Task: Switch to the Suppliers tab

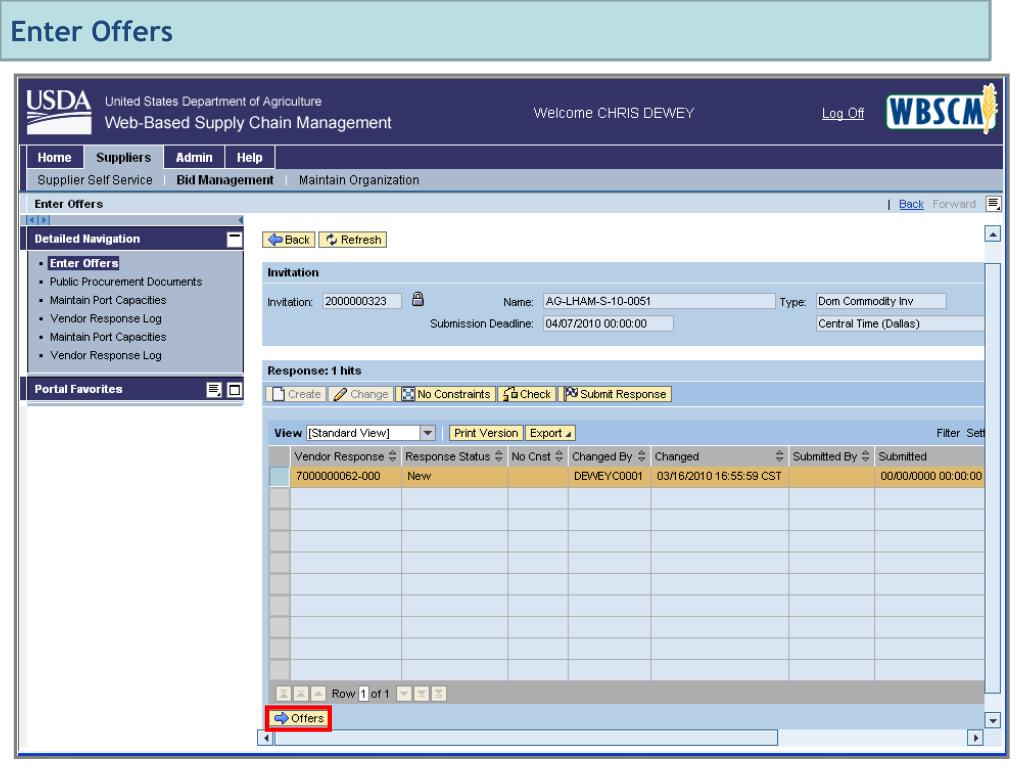Action: click(122, 158)
